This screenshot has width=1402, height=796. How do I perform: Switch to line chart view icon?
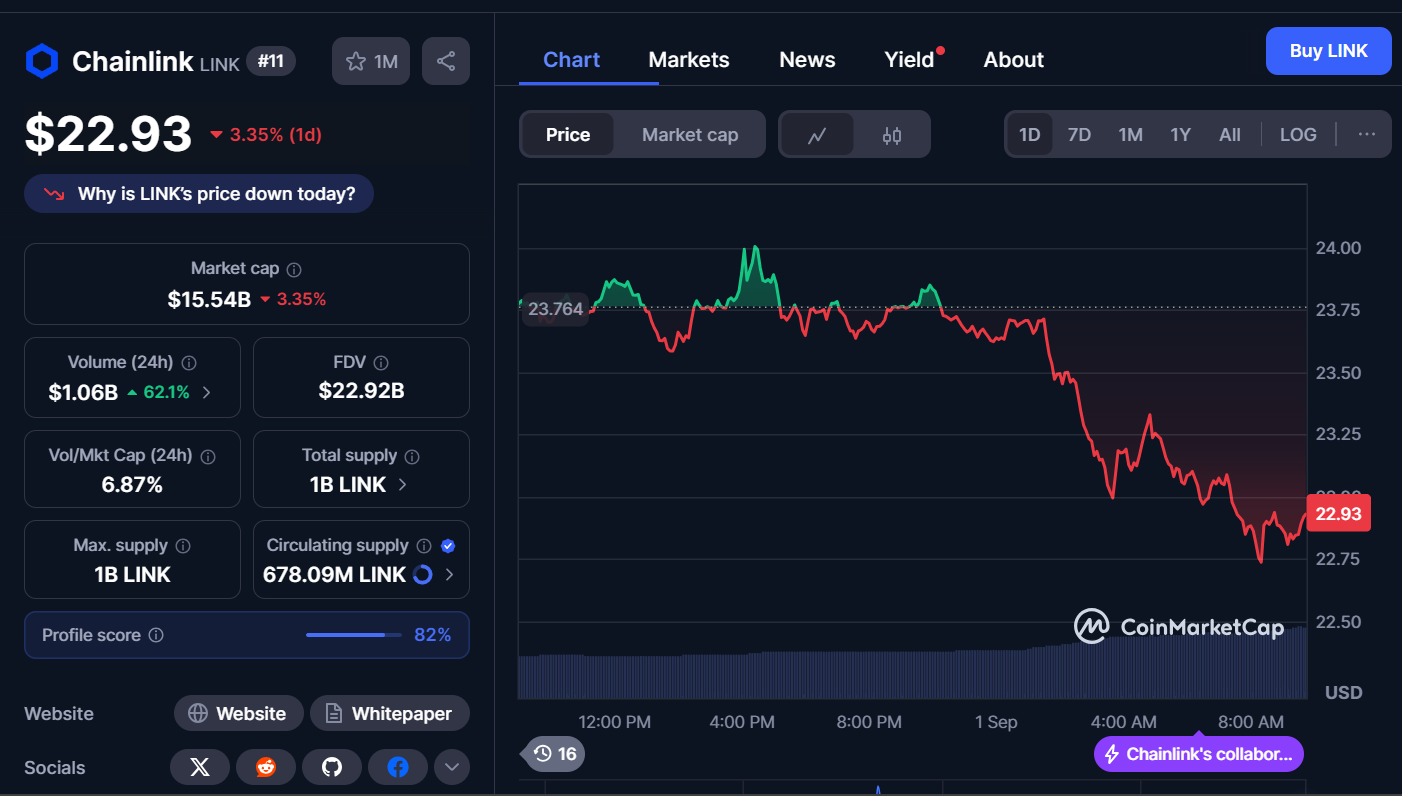tap(817, 135)
